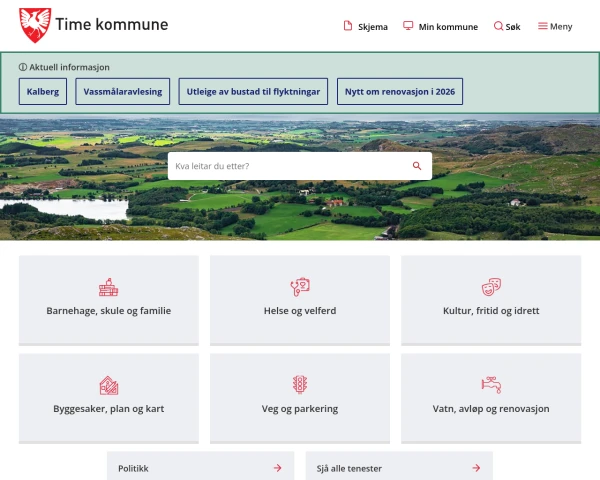The width and height of the screenshot is (600, 480).
Task: Open the Kalberg notice
Action: click(x=43, y=92)
